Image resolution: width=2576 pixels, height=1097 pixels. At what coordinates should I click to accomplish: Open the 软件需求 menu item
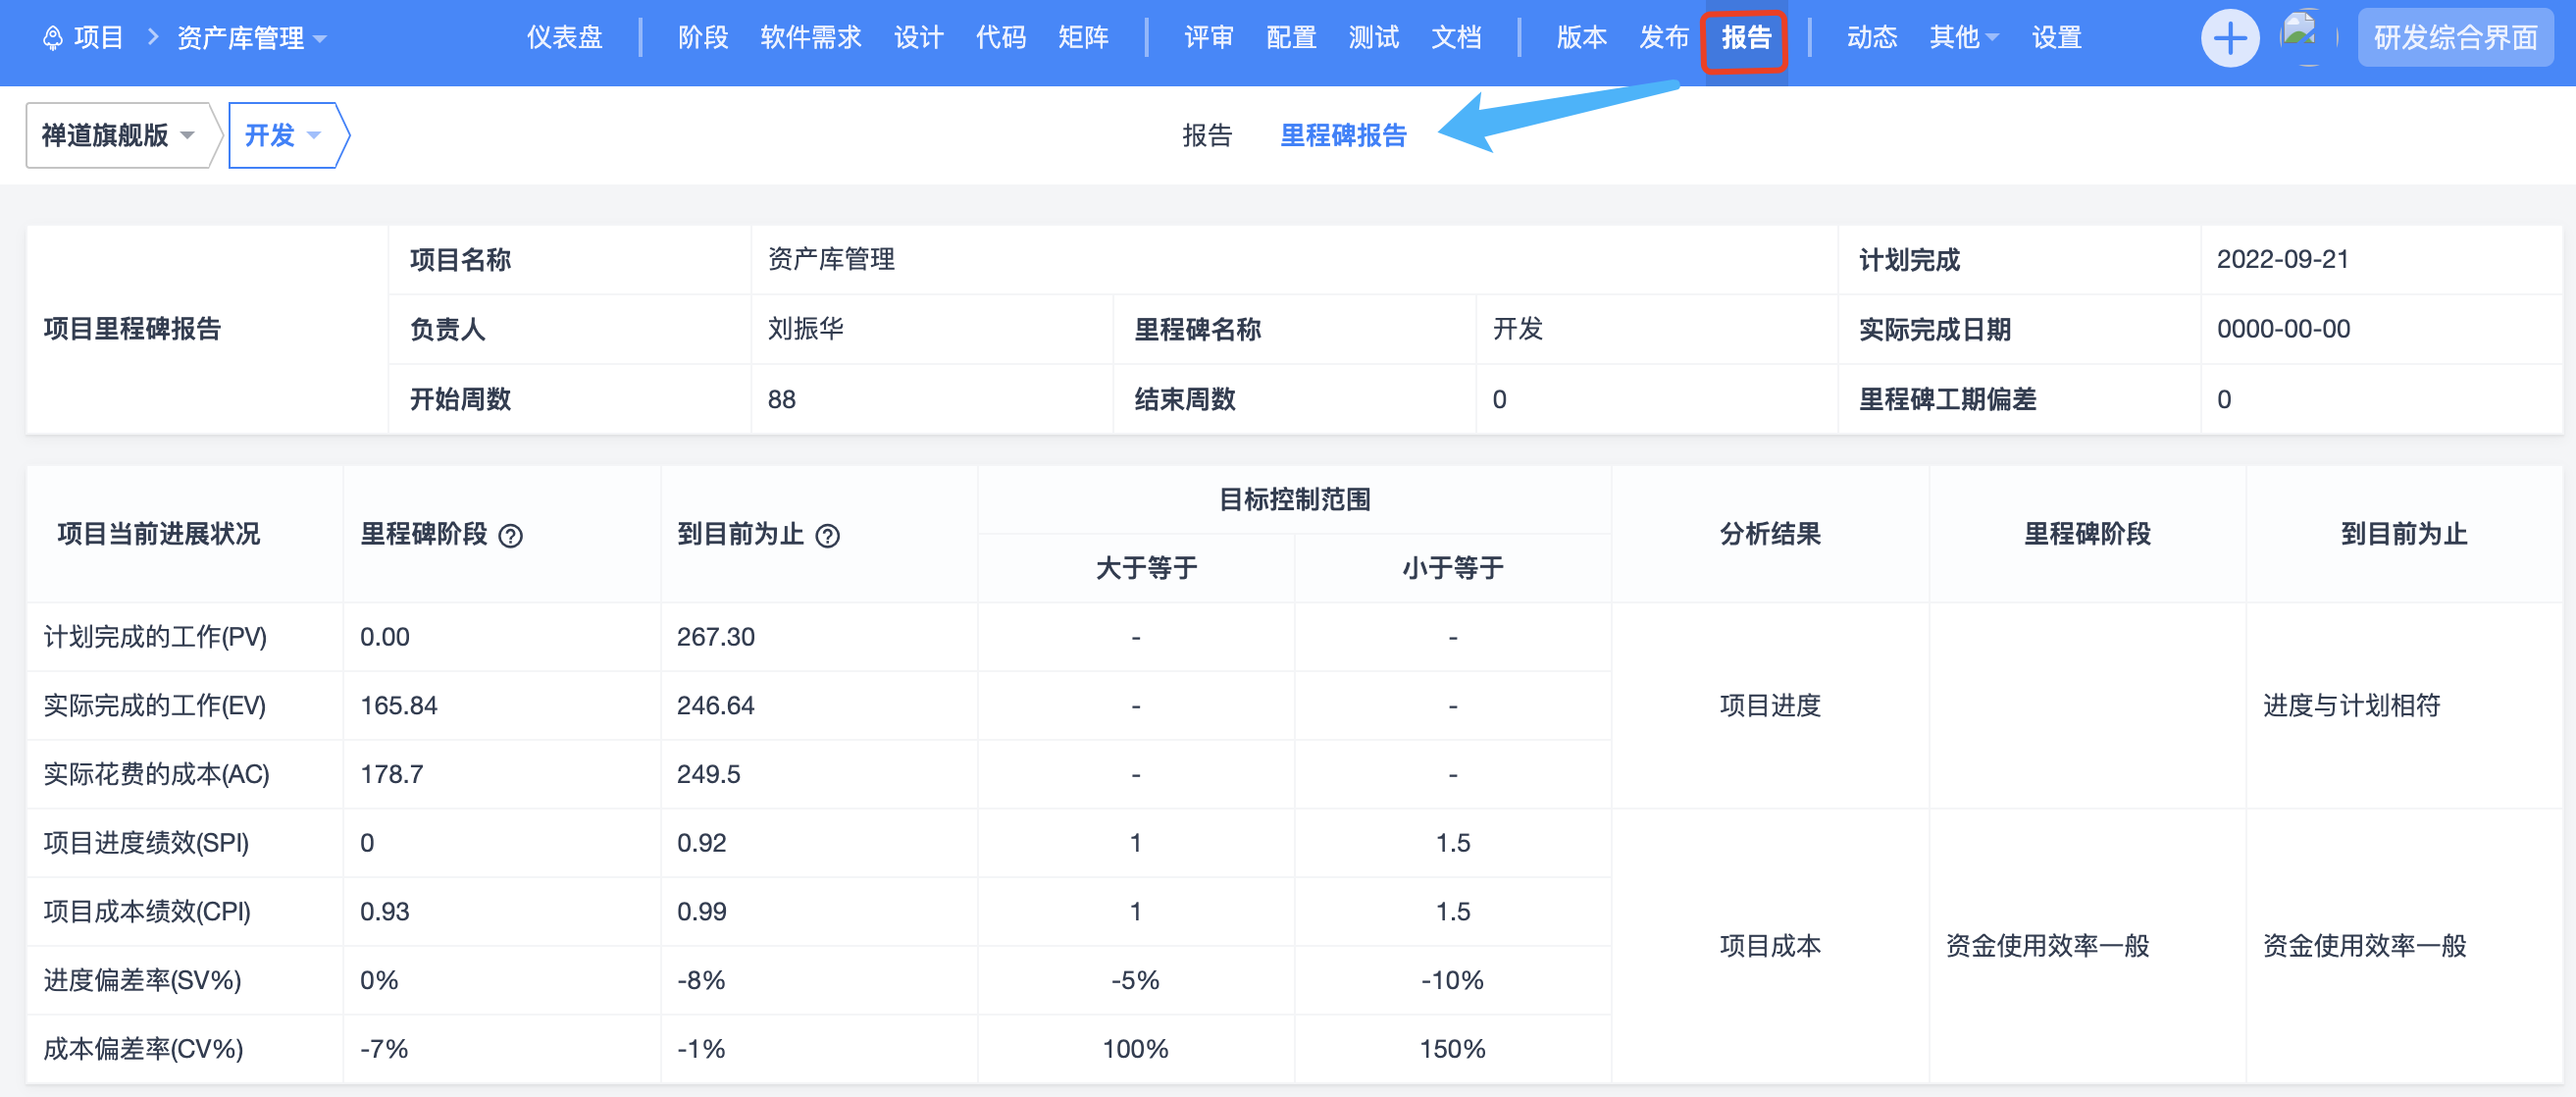pyautogui.click(x=810, y=38)
